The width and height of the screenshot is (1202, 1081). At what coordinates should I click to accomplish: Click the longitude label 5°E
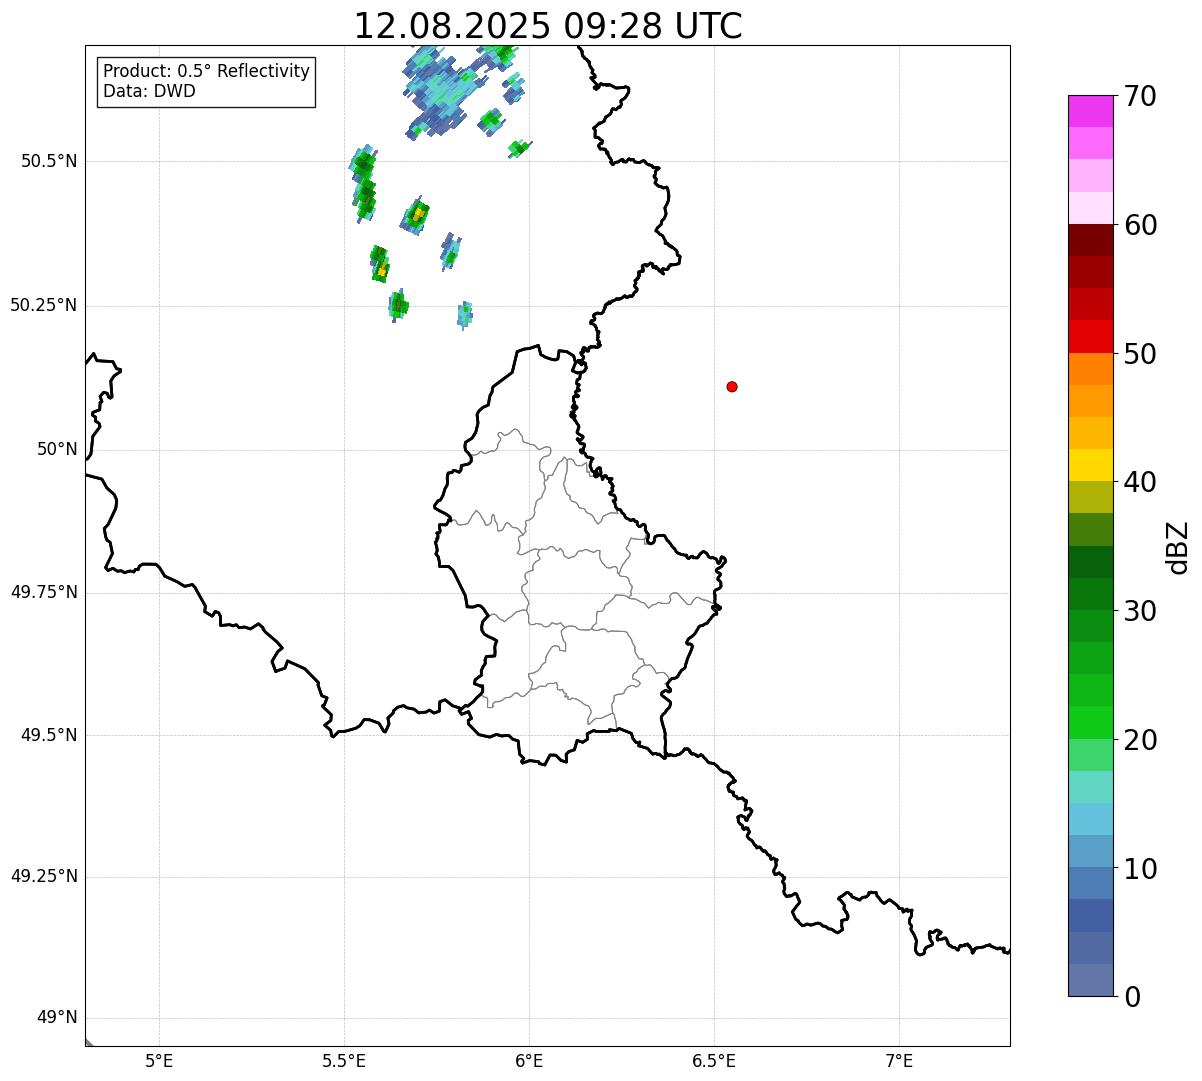click(159, 1060)
